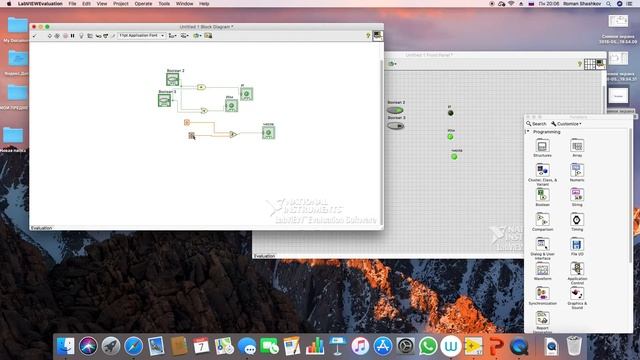The image size is (640, 360).
Task: Open the Edit menu
Action: pos(87,4)
